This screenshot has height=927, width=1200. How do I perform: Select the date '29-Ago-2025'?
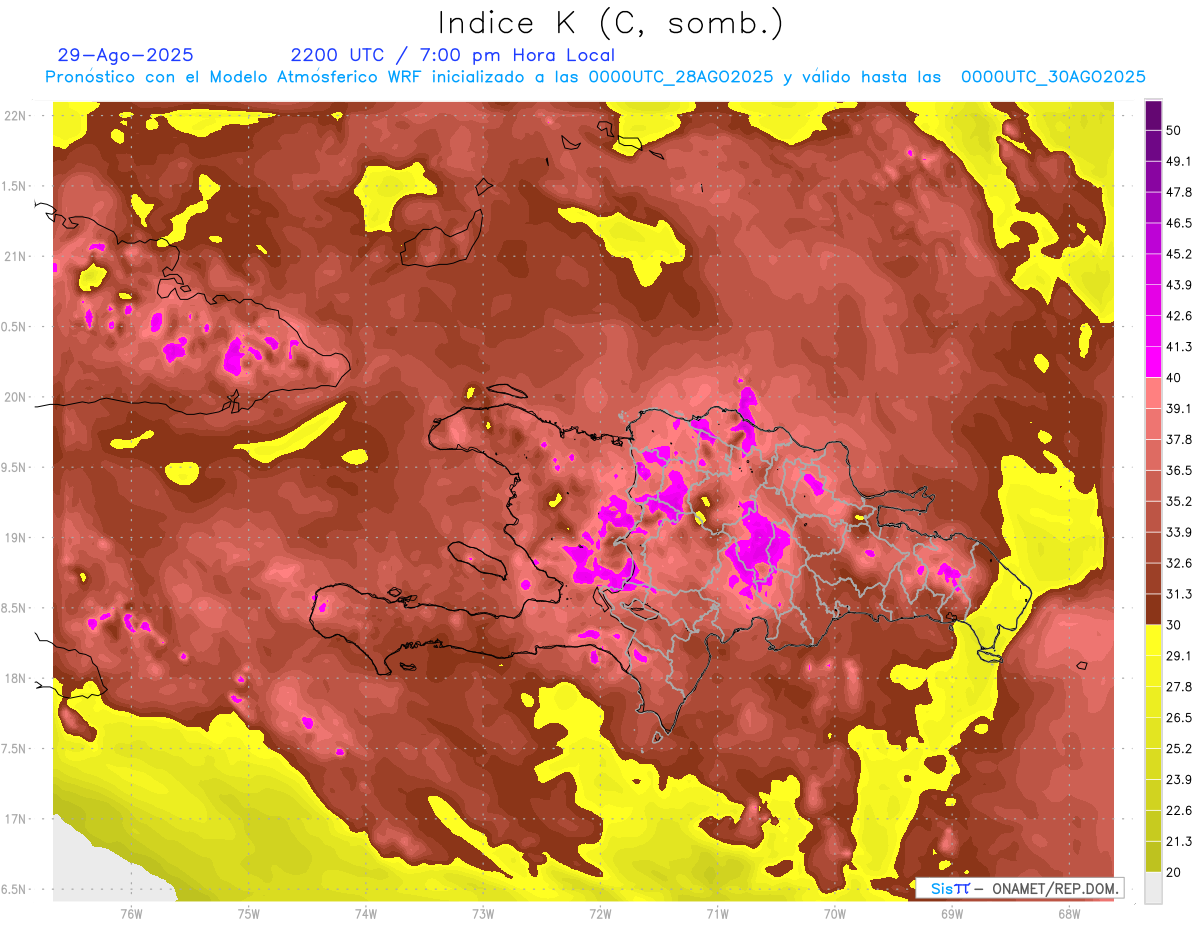(x=126, y=55)
